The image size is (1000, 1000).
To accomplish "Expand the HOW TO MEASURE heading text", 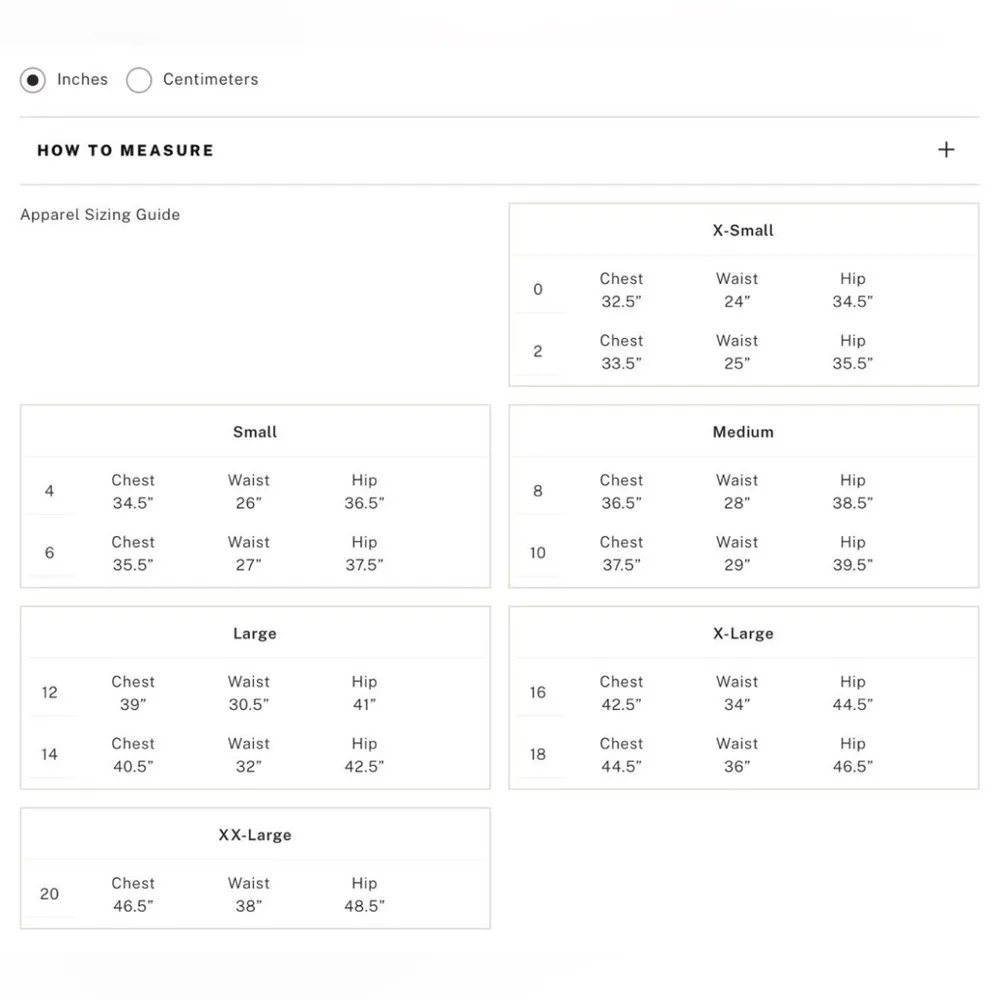I will click(x=125, y=151).
